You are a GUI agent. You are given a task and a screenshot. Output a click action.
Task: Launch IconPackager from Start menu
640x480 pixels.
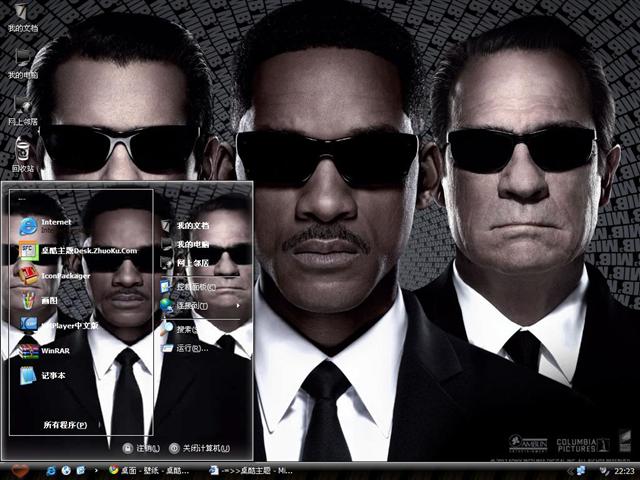click(55, 276)
